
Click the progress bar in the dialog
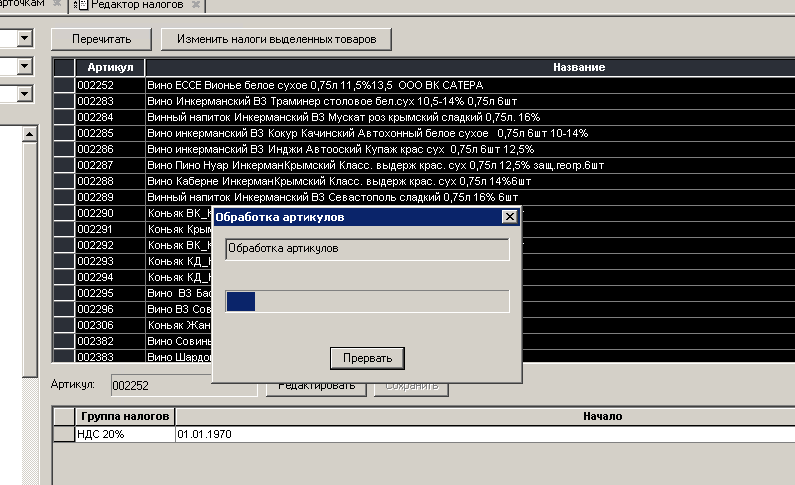point(368,302)
